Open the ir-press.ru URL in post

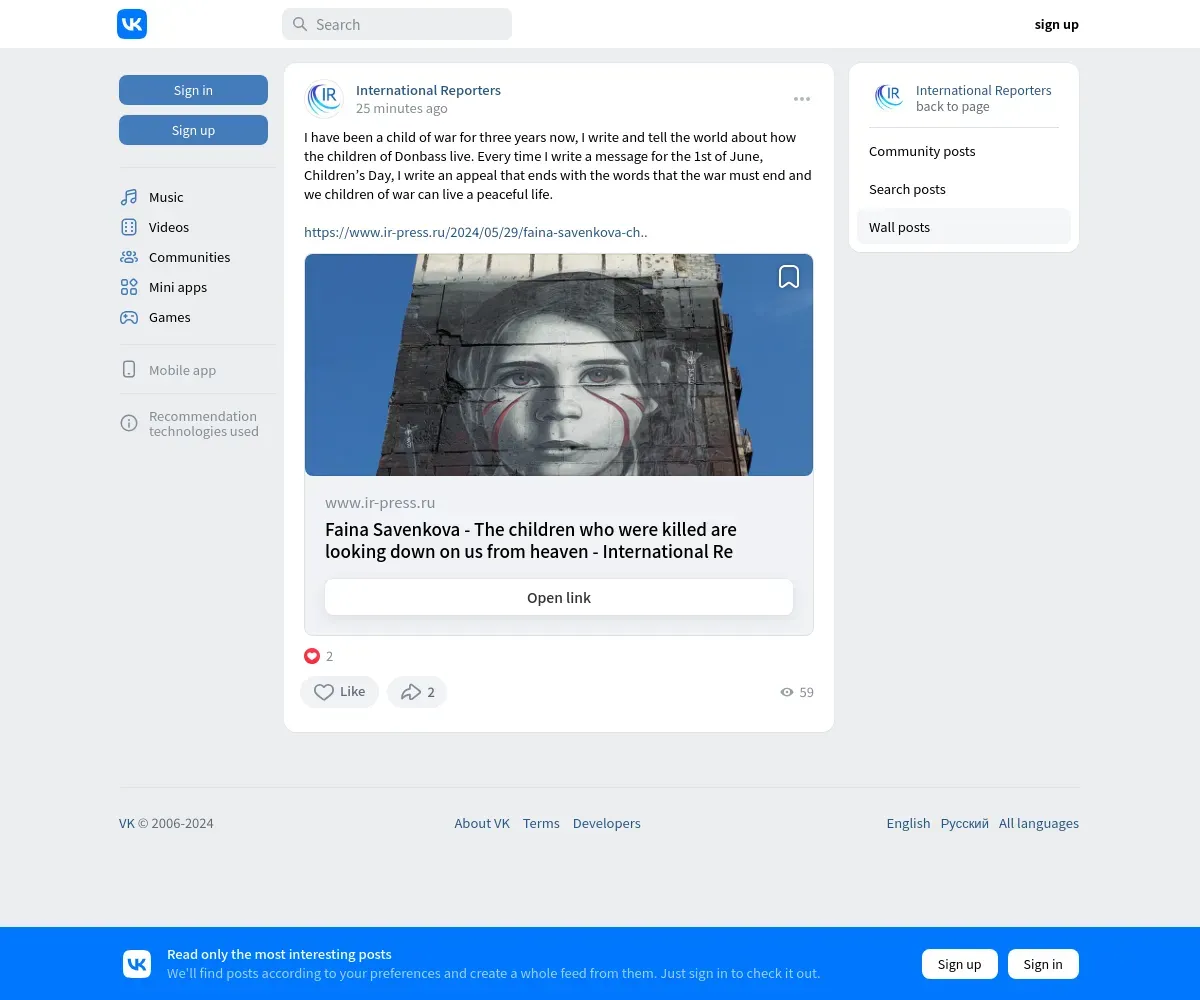(x=476, y=232)
